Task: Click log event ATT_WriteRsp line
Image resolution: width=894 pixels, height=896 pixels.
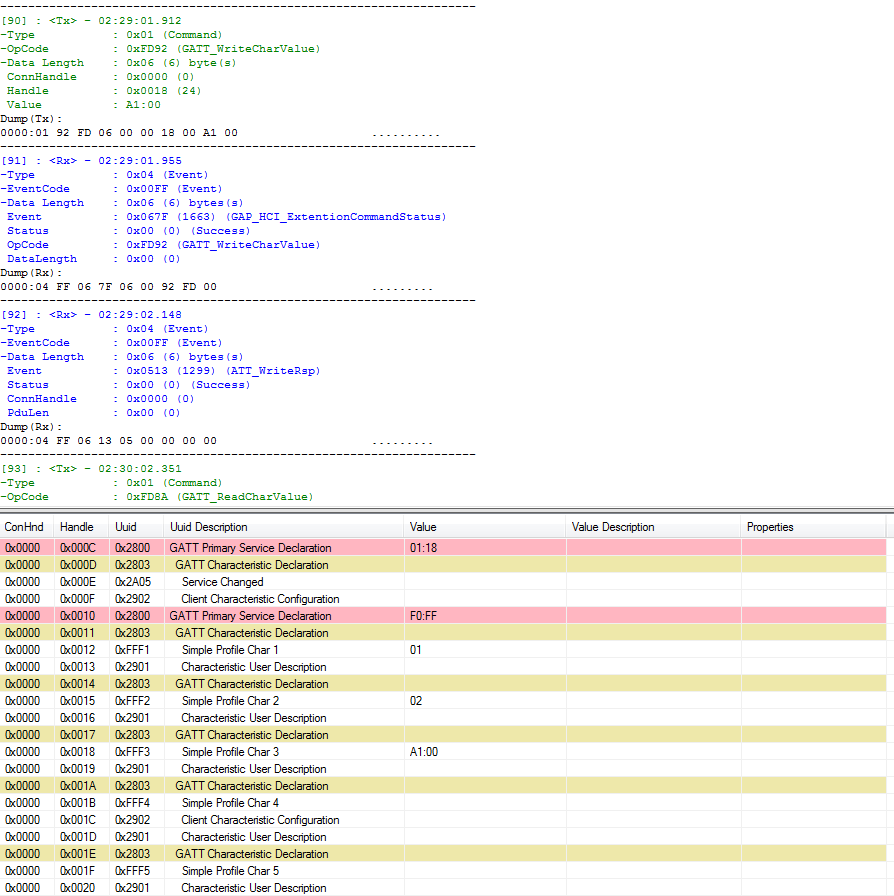Action: tap(163, 371)
